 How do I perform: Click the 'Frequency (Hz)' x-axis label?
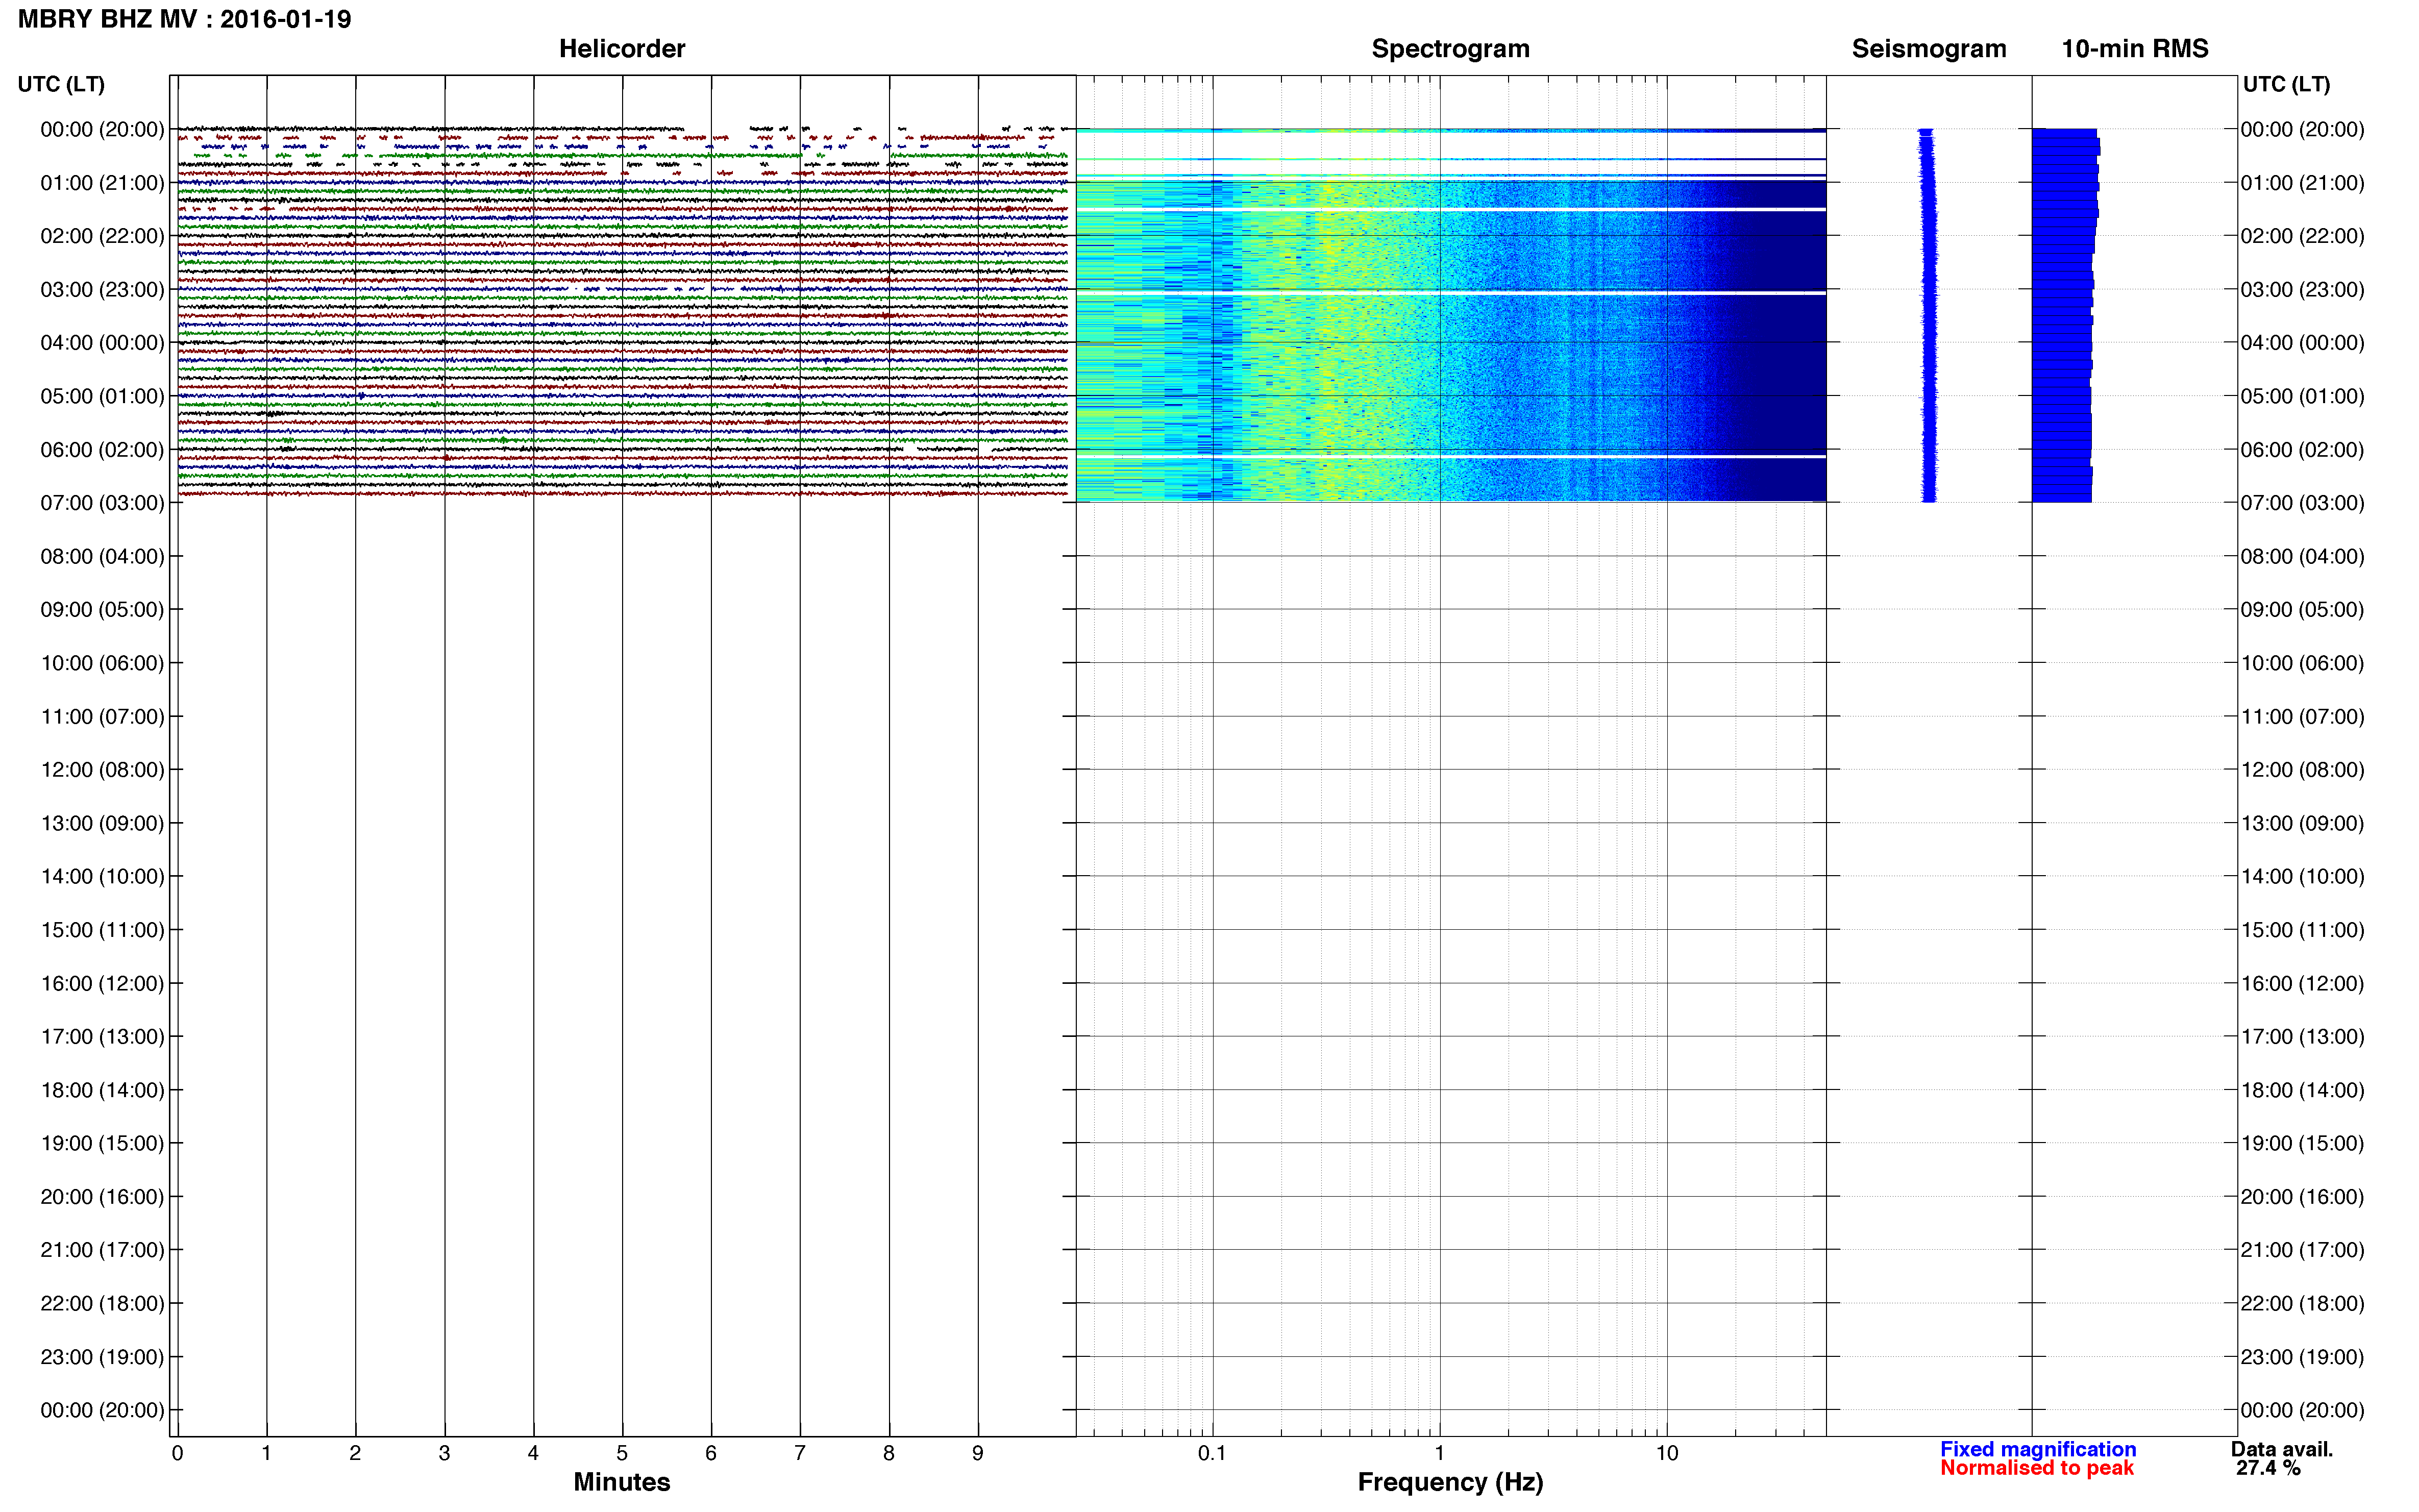[x=1450, y=1482]
